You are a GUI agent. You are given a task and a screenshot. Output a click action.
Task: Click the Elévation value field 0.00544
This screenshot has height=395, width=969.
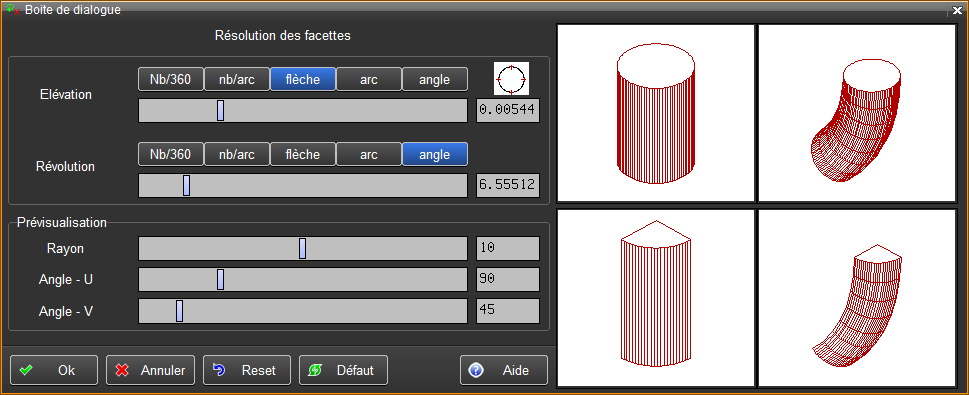click(508, 111)
